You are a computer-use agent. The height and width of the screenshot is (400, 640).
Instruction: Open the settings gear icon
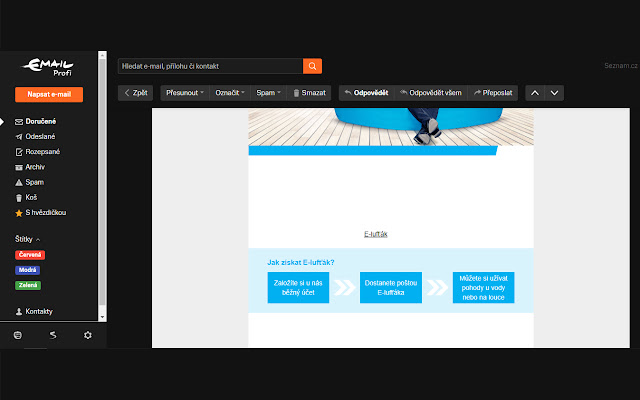coord(88,335)
